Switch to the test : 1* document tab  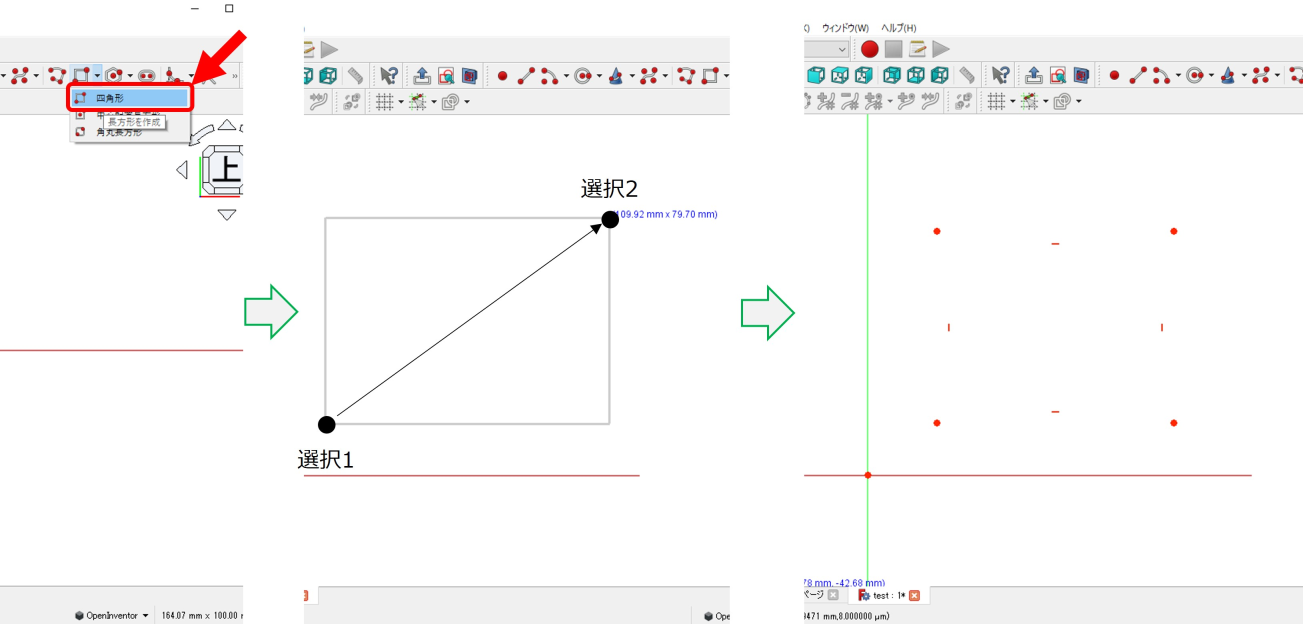tap(881, 595)
